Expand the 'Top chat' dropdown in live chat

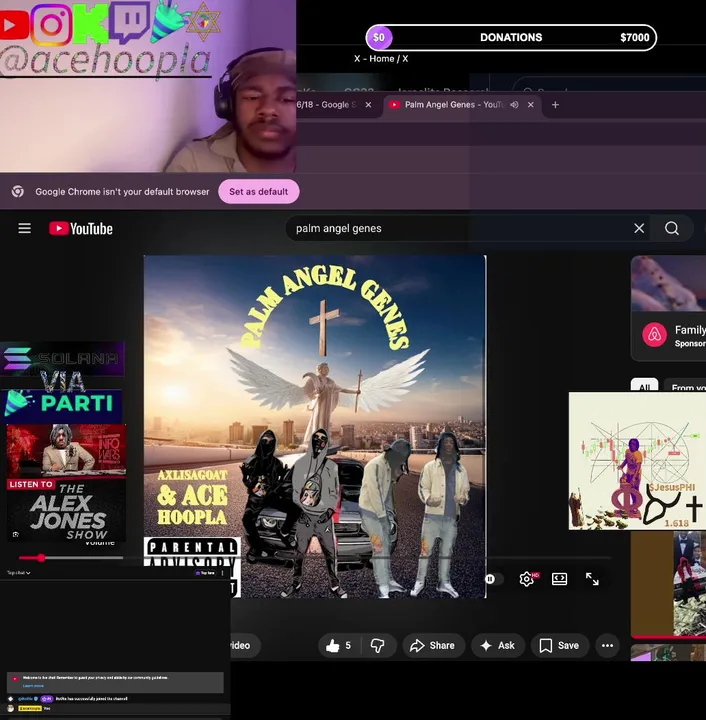click(19, 573)
